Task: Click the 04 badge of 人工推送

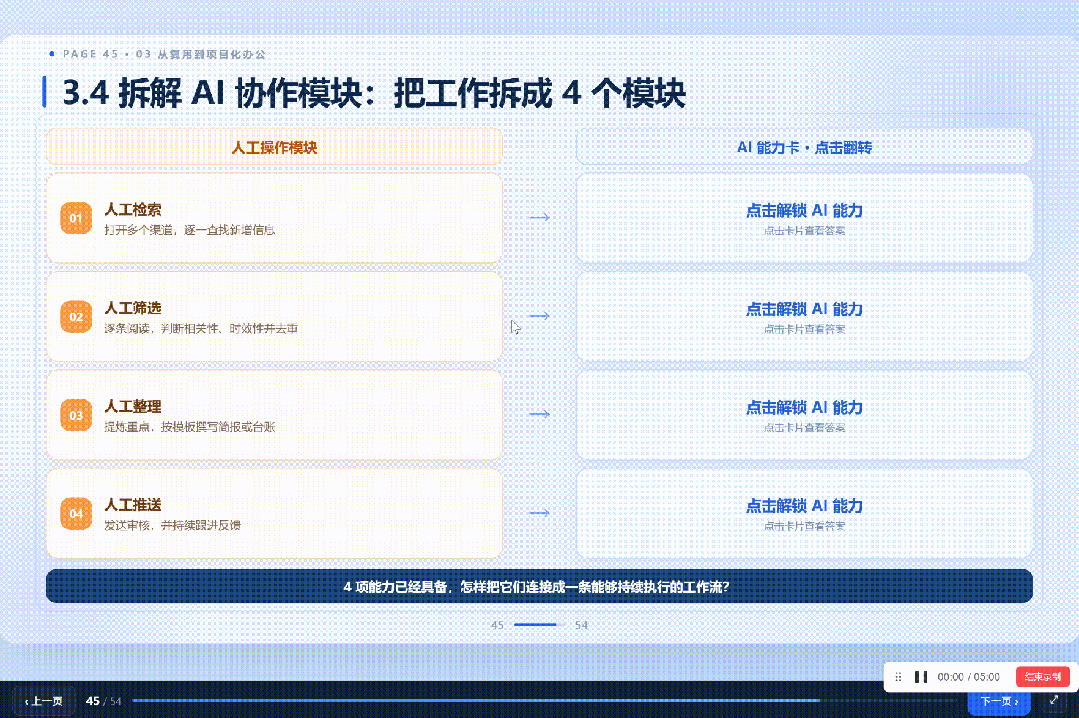Action: (76, 514)
